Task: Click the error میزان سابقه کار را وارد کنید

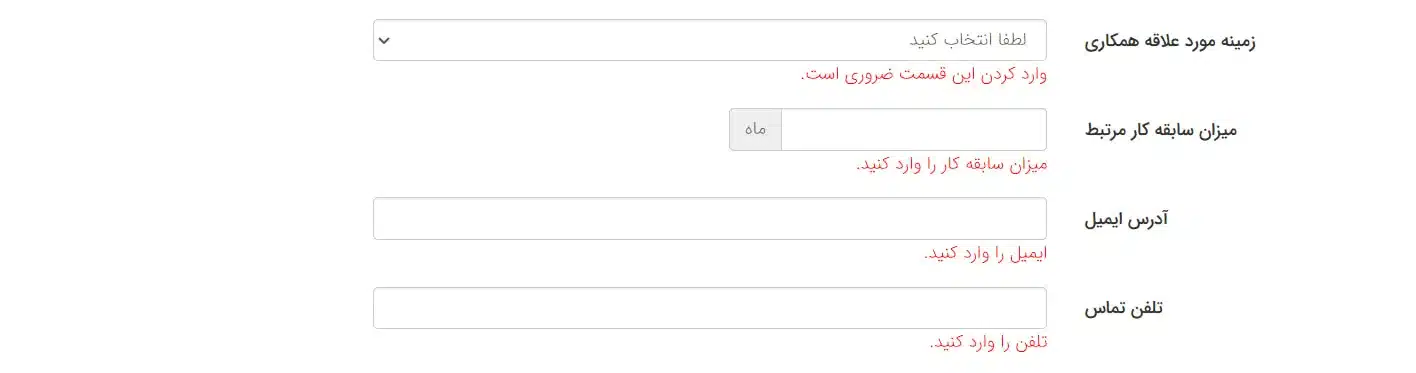Action: [952, 164]
